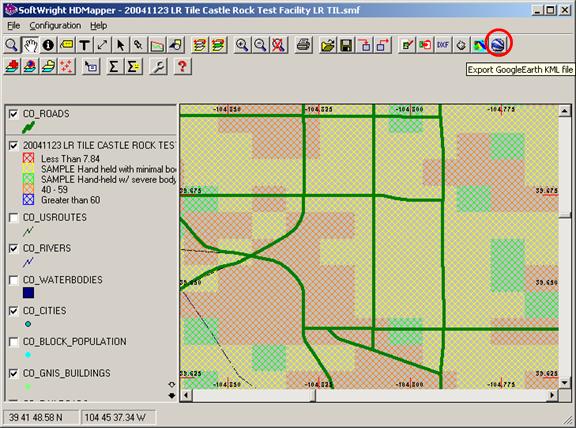Image resolution: width=576 pixels, height=428 pixels.
Task: Click the orange '40 - 59' legend swatch
Action: (x=28, y=189)
